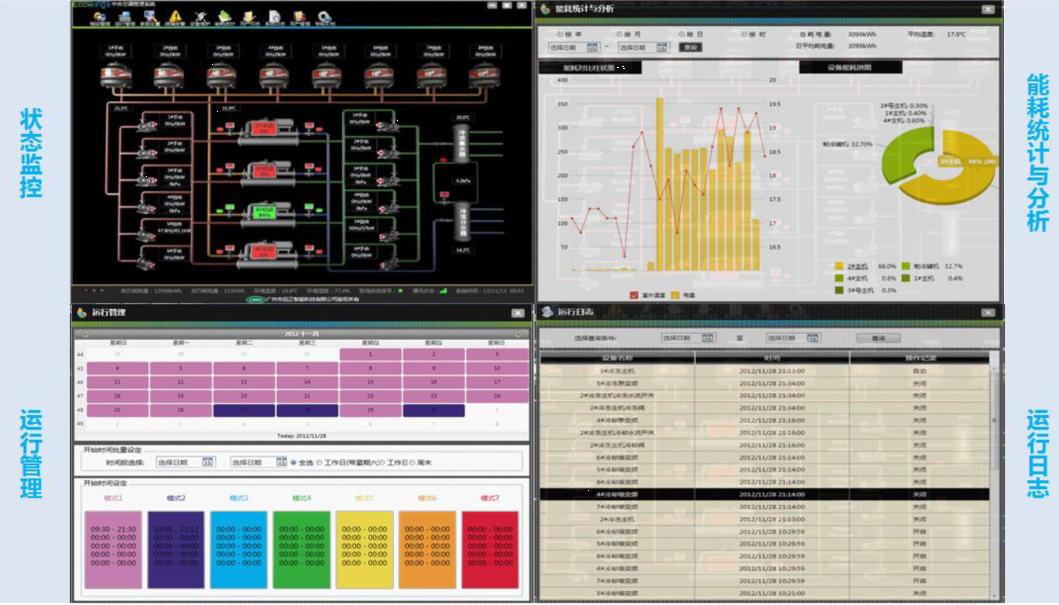1059x605 pixels.
Task: Select the 周末 weekend radio button
Action: (x=412, y=463)
